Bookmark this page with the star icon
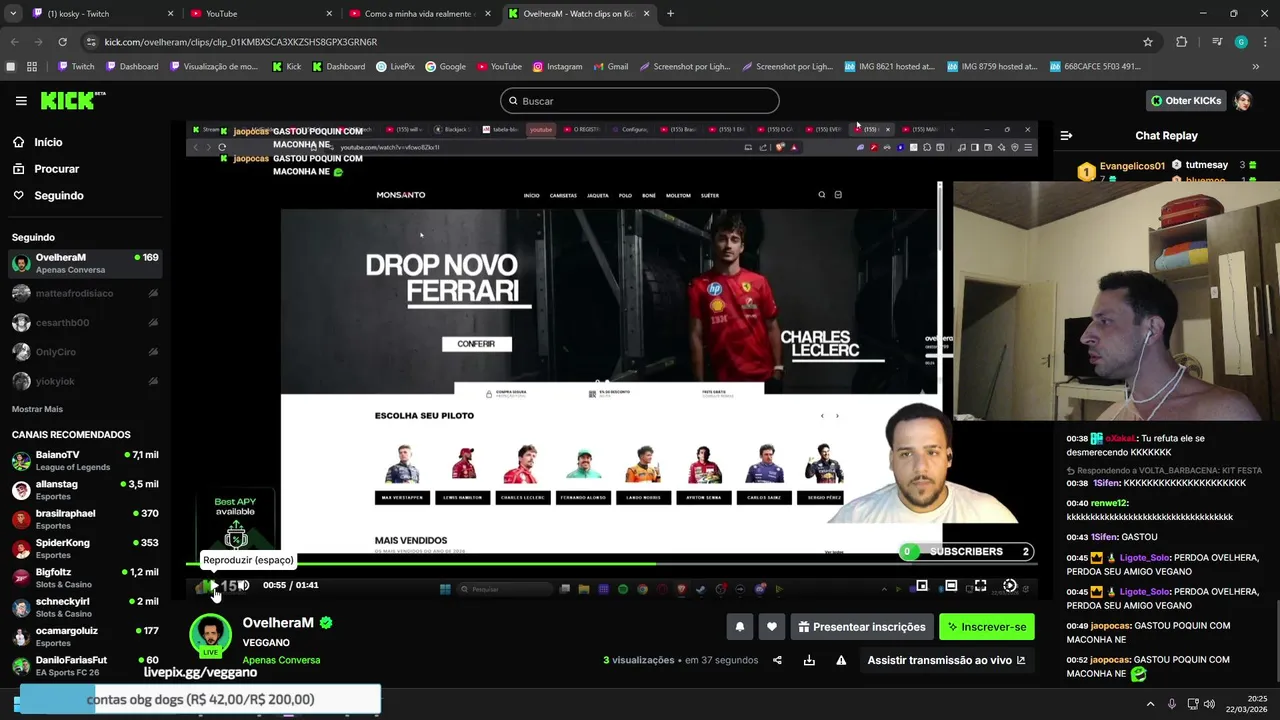Viewport: 1280px width, 720px height. [1148, 42]
